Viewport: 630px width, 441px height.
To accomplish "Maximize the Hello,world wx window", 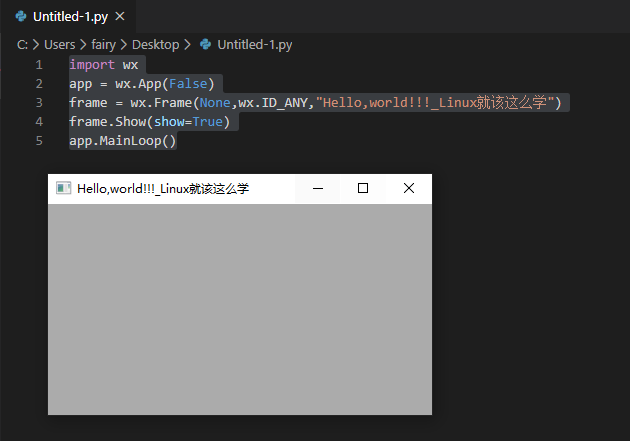I will point(363,188).
